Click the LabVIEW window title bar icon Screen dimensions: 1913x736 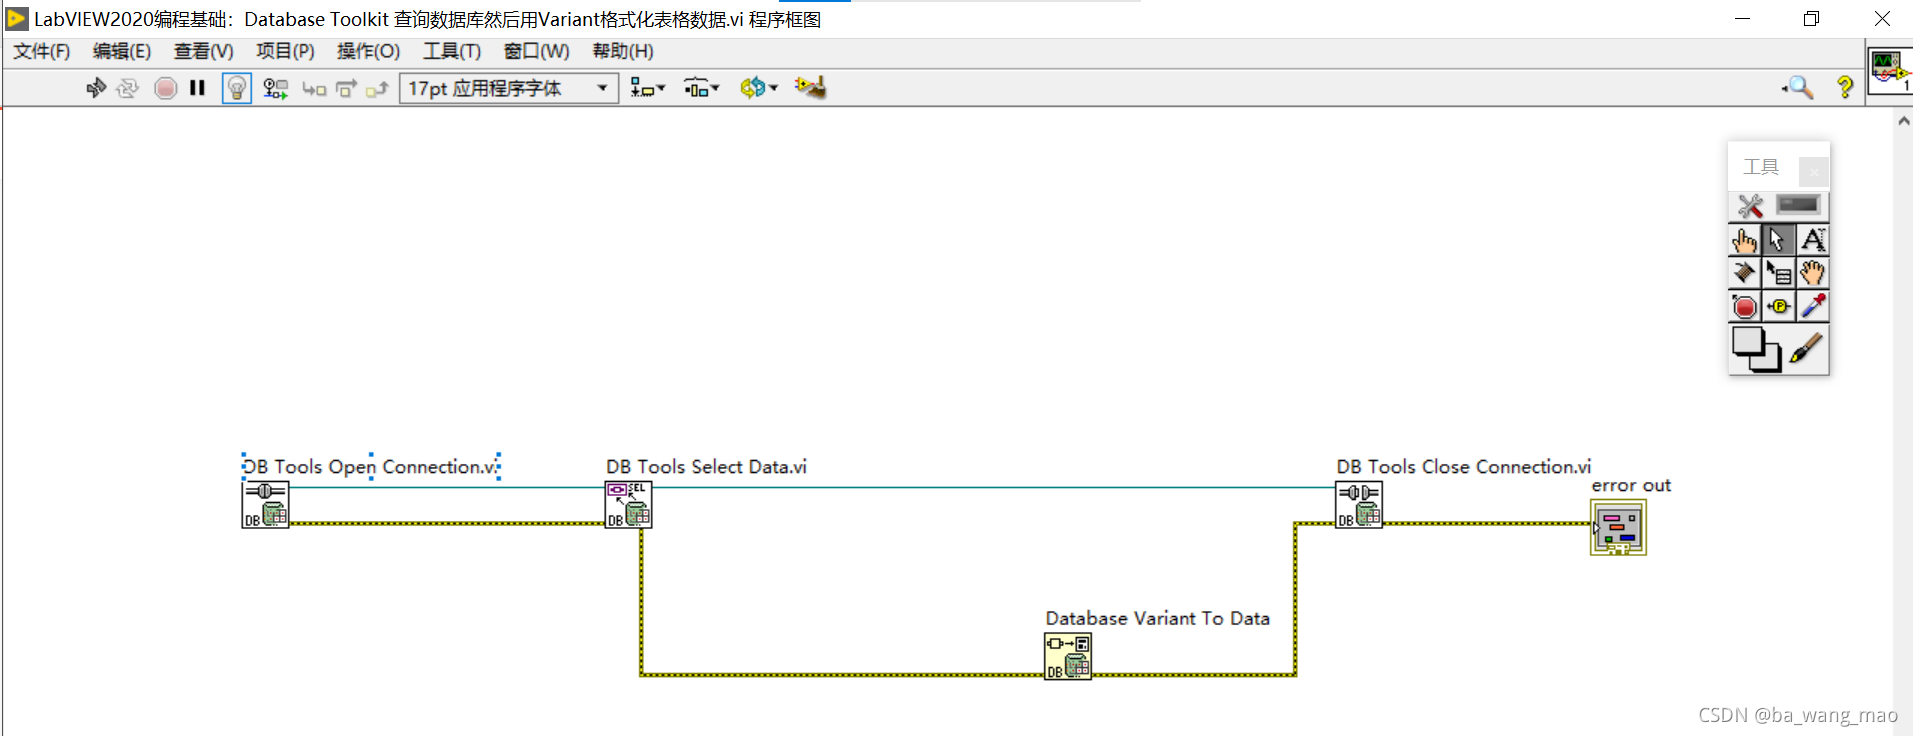click(x=17, y=19)
